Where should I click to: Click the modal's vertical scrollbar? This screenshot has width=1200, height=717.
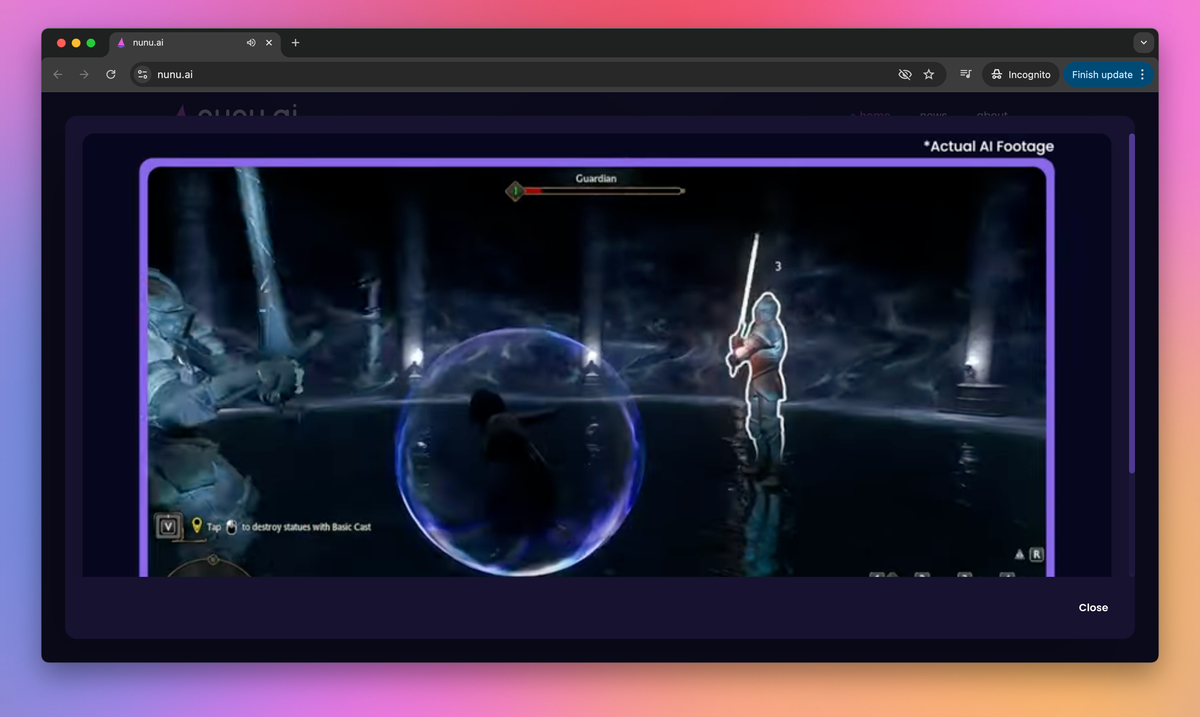[x=1132, y=303]
